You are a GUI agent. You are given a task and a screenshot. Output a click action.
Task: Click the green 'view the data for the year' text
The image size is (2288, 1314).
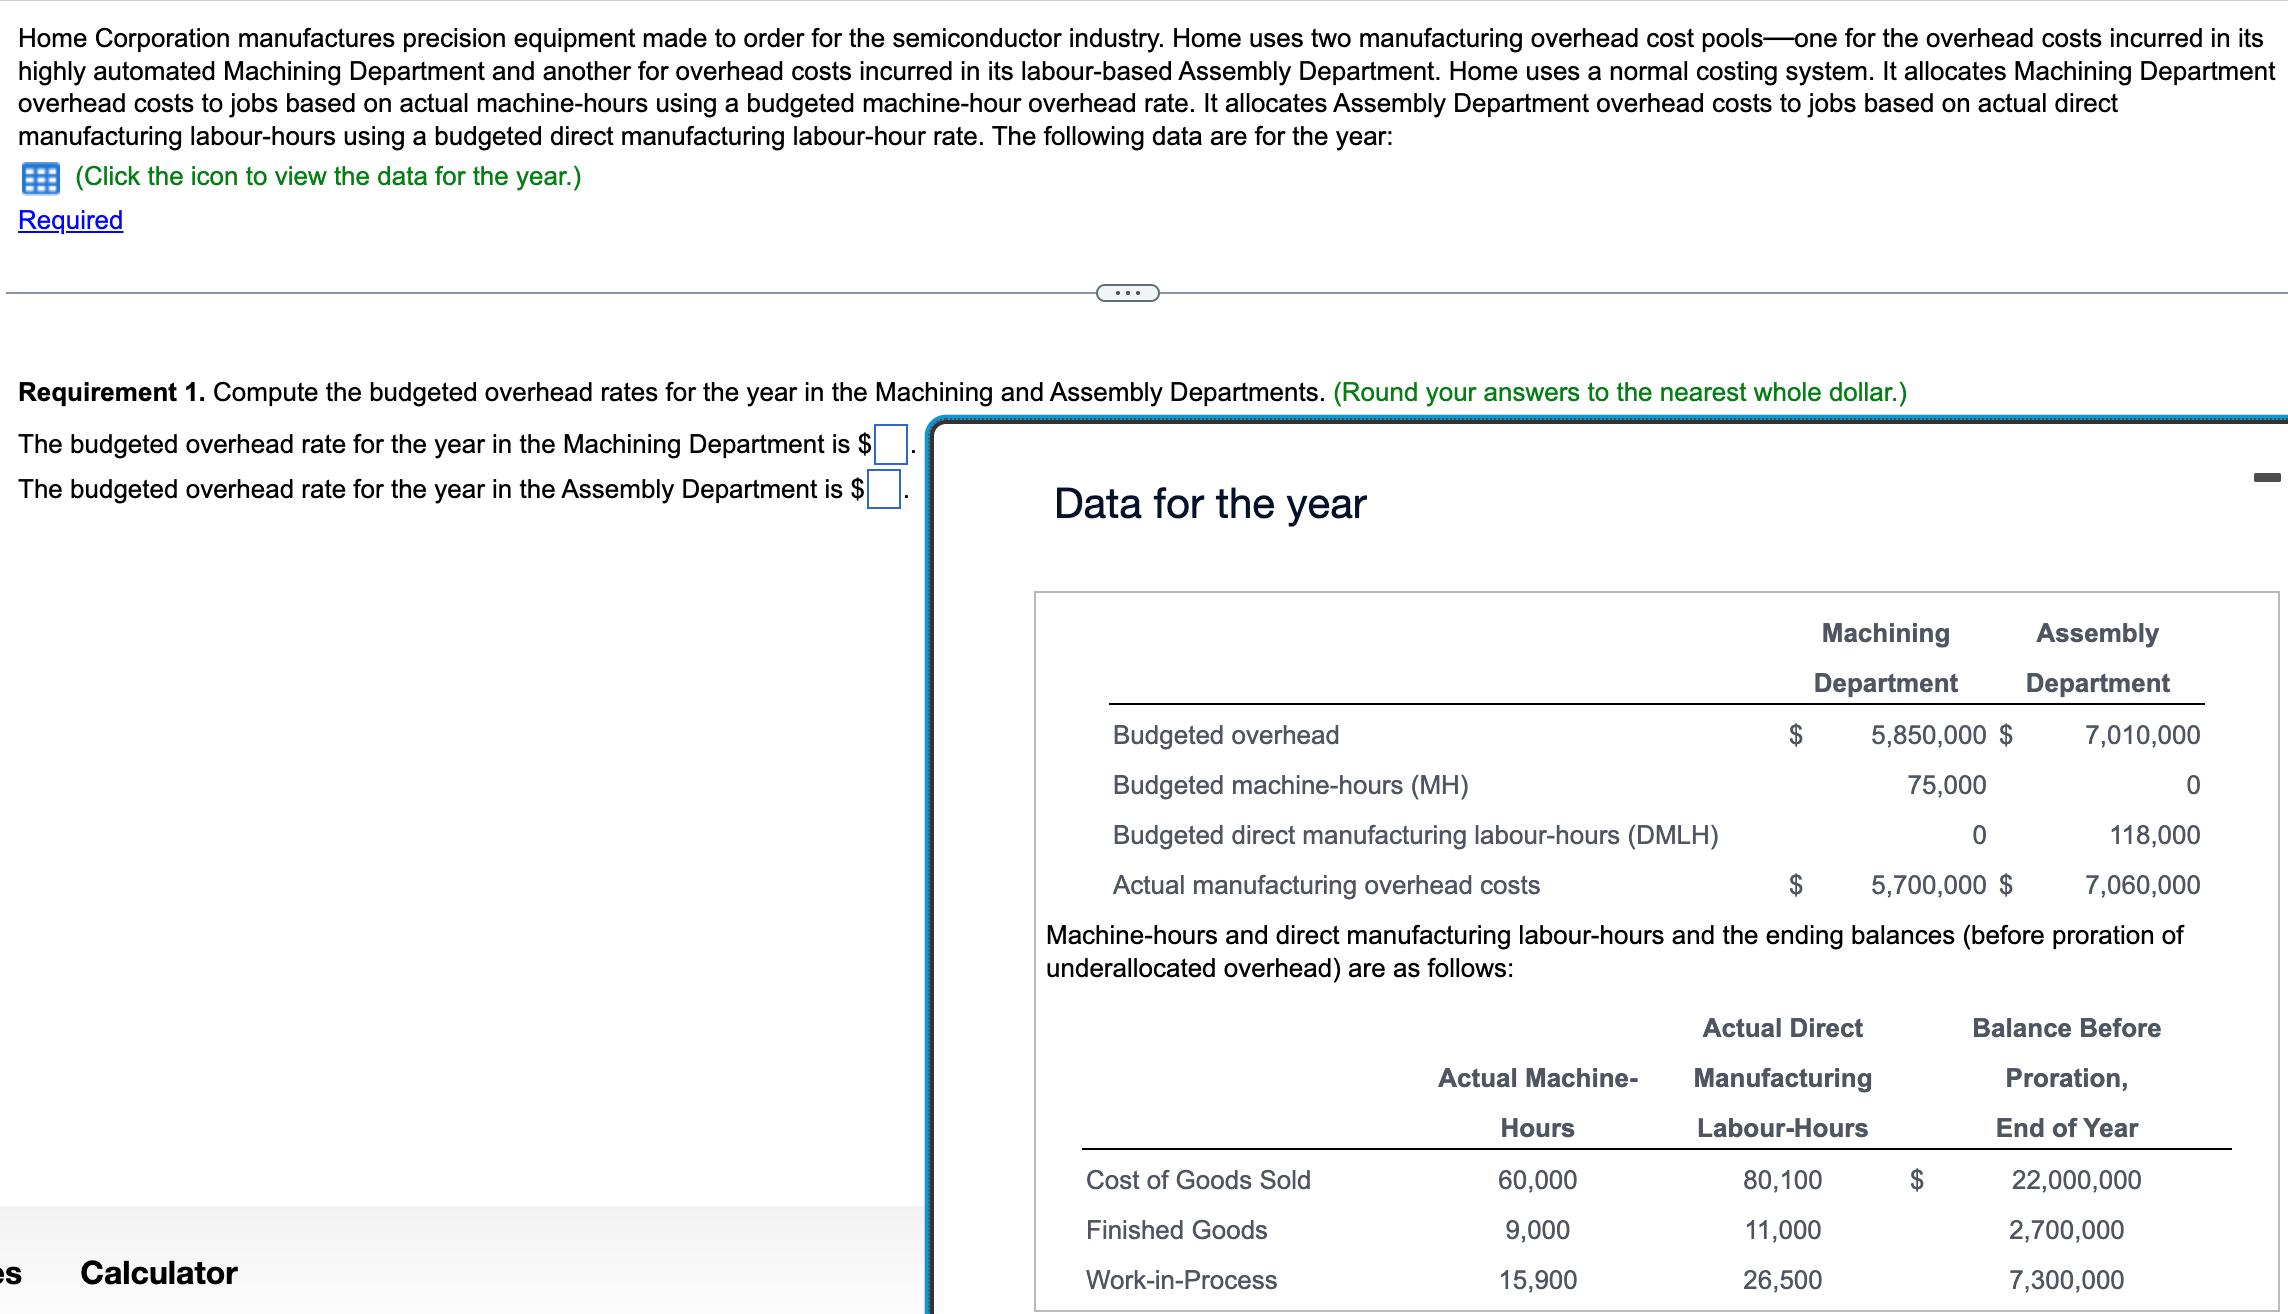point(328,177)
